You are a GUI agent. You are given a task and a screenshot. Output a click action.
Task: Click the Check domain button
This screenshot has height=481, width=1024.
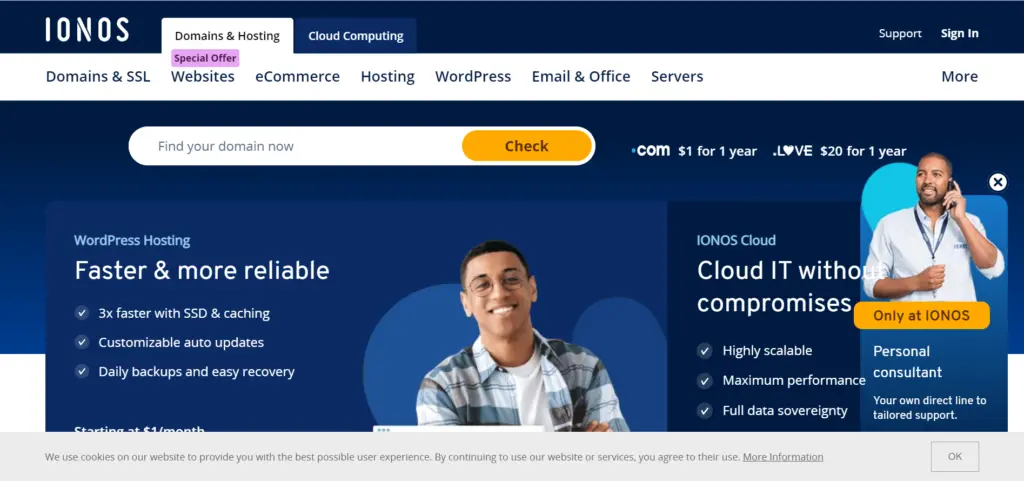pyautogui.click(x=526, y=146)
